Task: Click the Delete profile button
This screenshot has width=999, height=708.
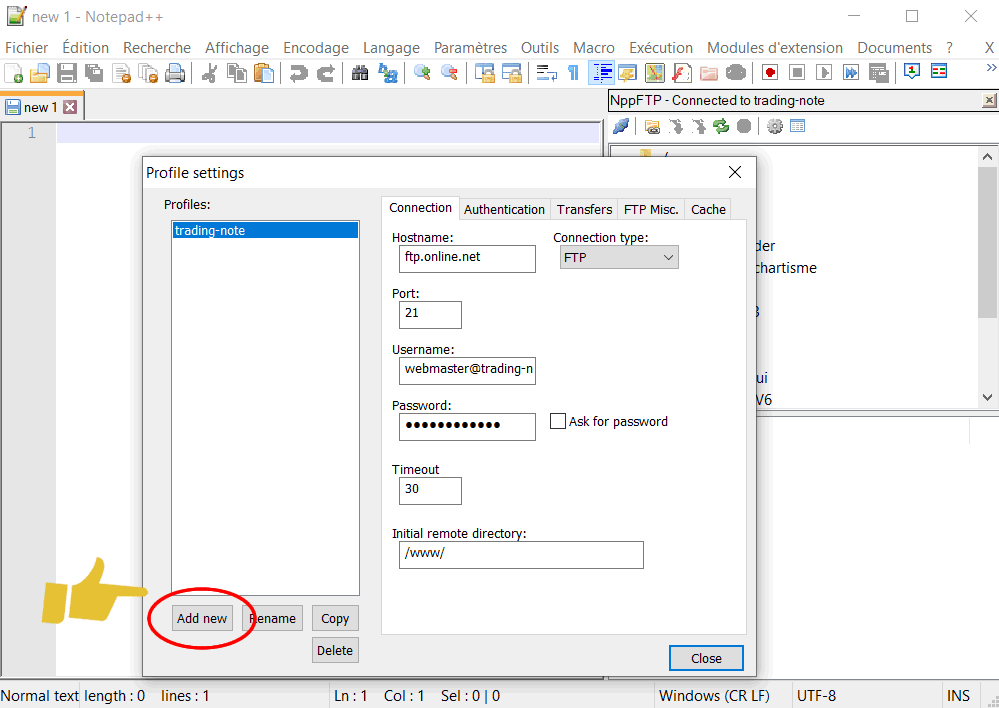Action: (335, 650)
